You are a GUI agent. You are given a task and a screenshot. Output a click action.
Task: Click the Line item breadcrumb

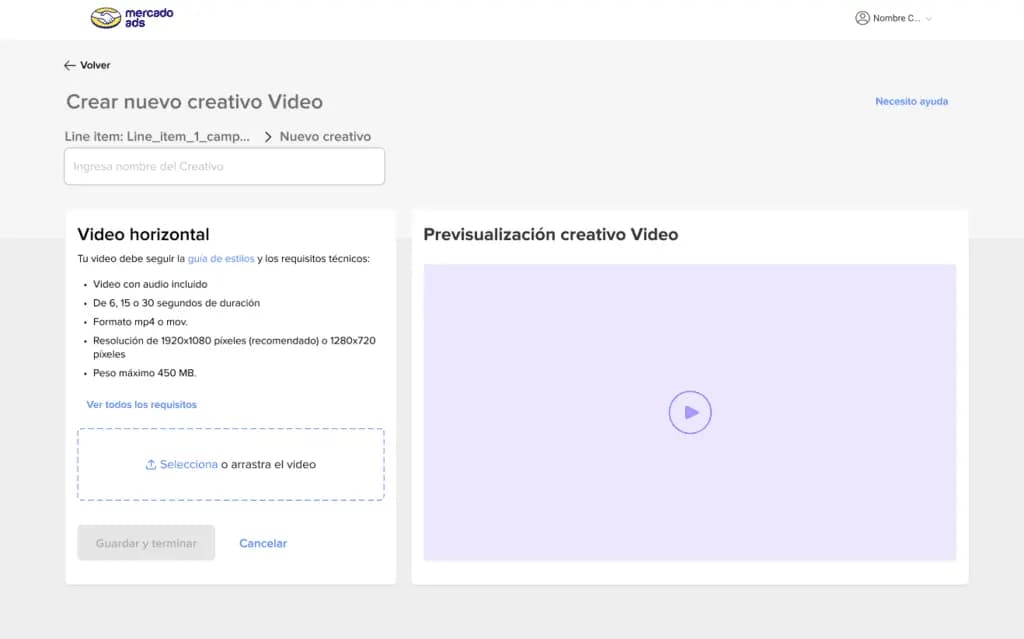pos(157,137)
